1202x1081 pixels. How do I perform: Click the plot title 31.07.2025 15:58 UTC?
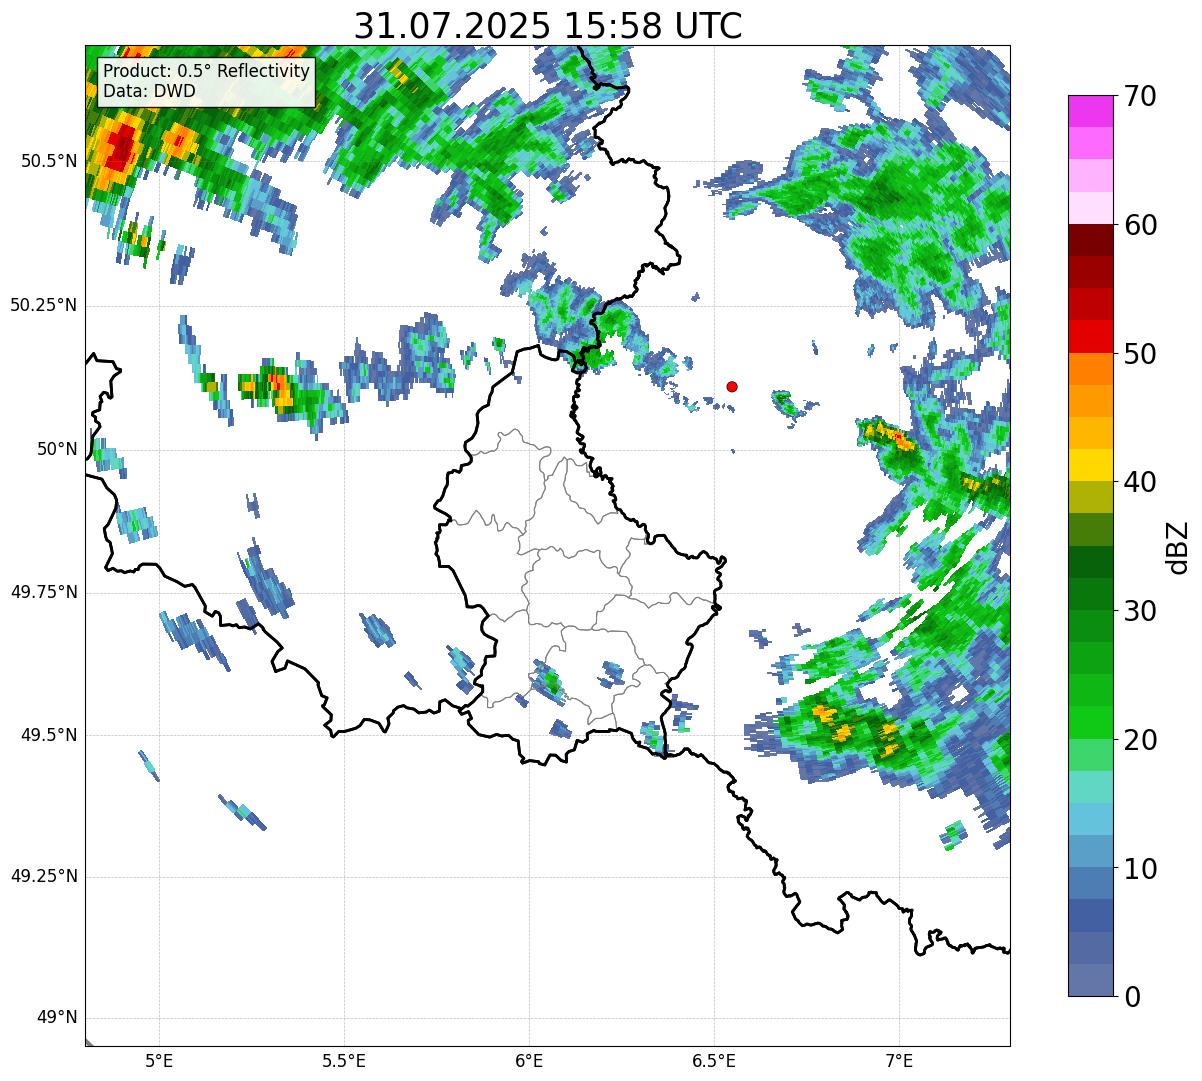click(548, 25)
